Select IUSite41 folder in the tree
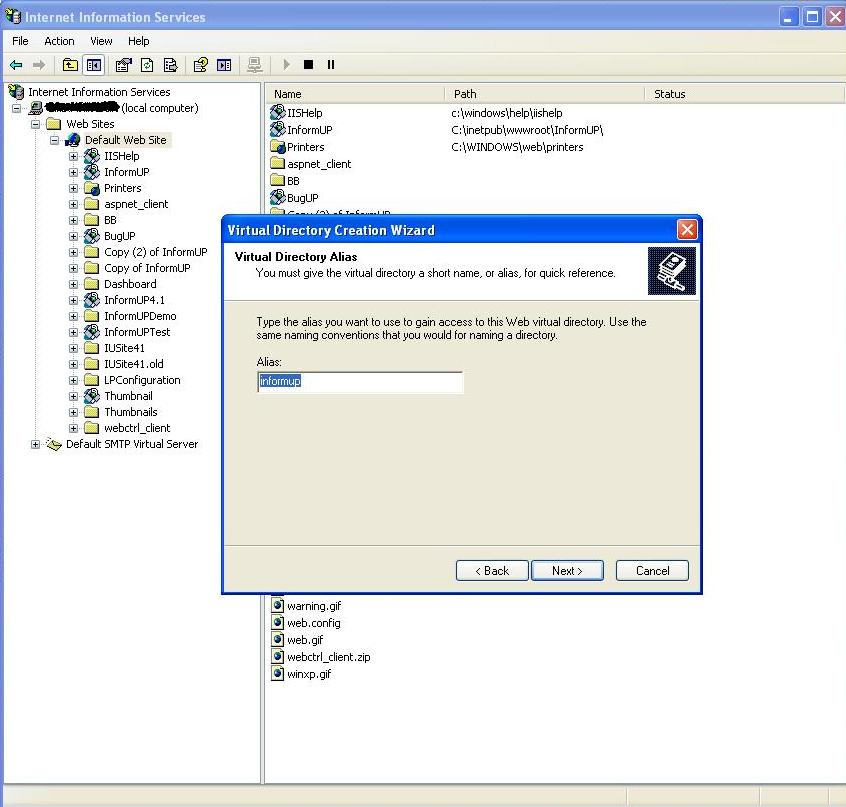Image resolution: width=846 pixels, height=807 pixels. pos(124,348)
